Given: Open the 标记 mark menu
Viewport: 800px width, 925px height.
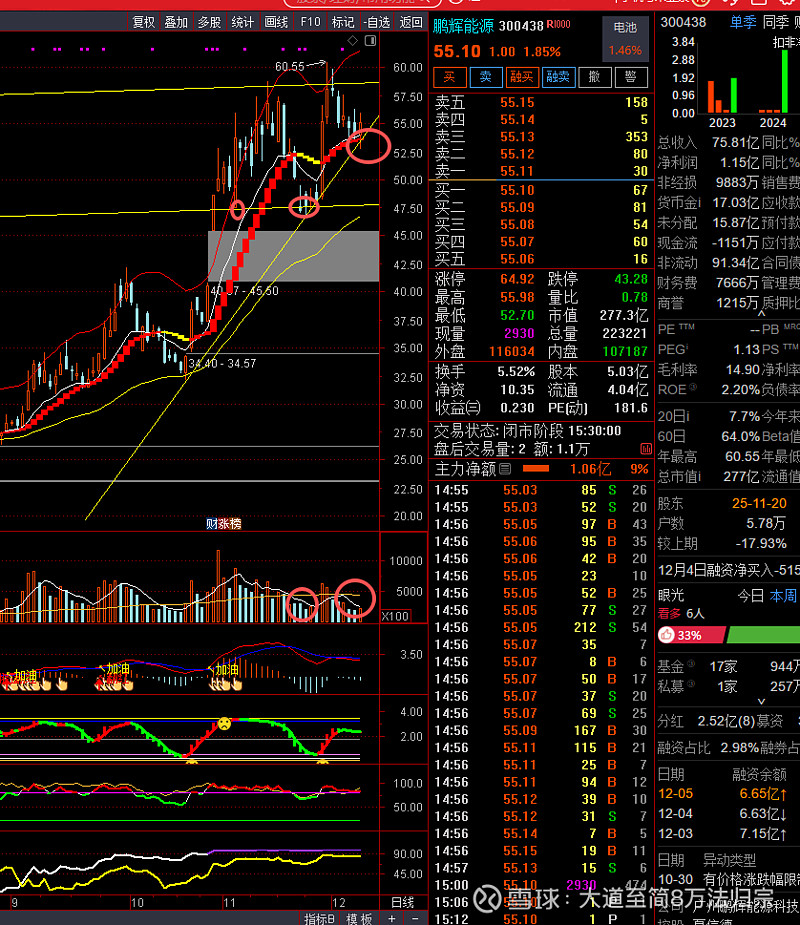Looking at the screenshot, I should [343, 22].
